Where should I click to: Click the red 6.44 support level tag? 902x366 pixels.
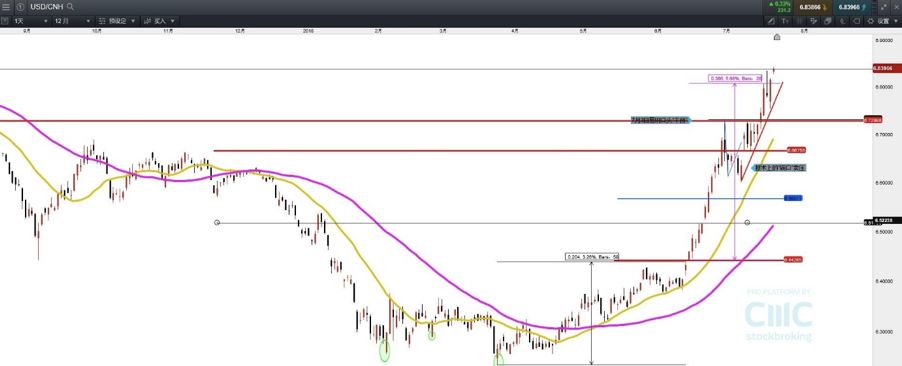[794, 260]
